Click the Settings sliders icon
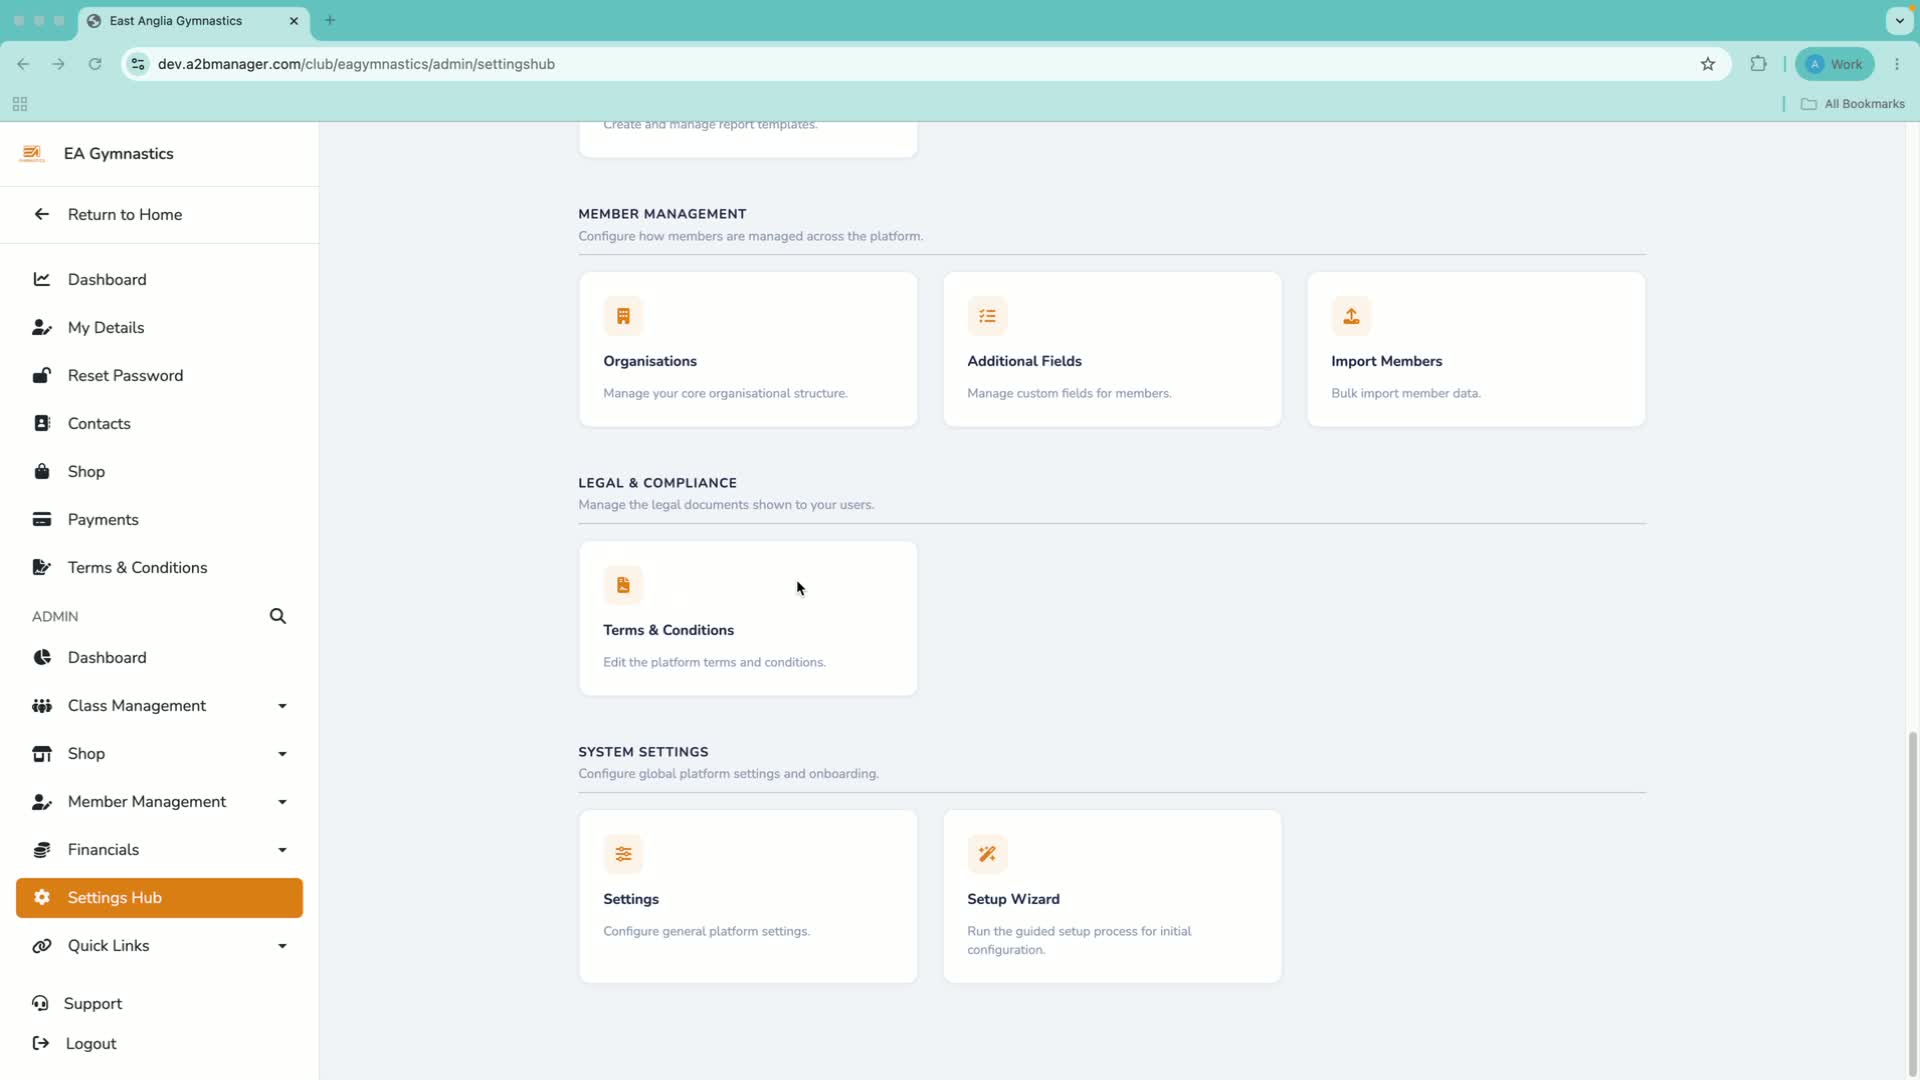Image resolution: width=1920 pixels, height=1080 pixels. (623, 855)
